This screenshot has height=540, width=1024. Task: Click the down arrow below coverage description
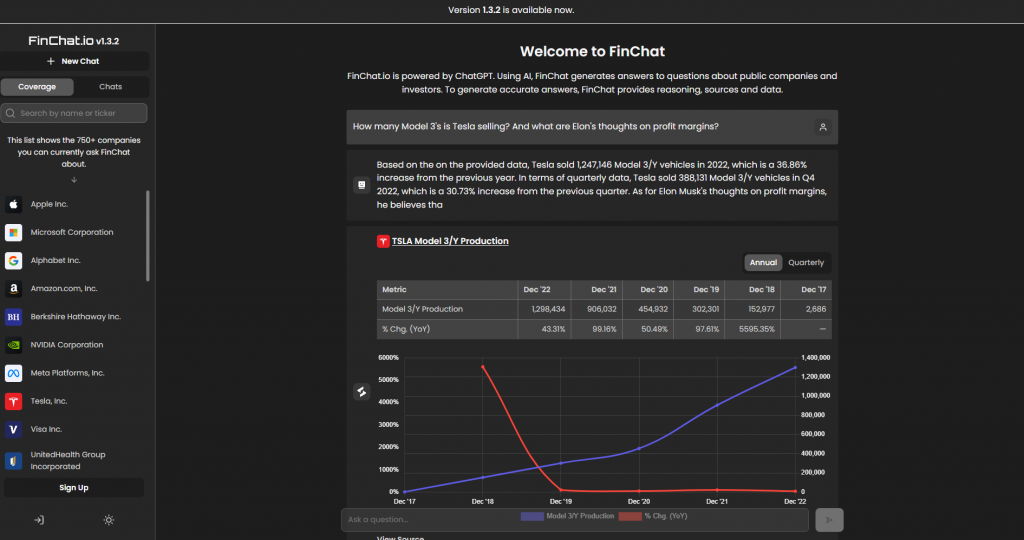pos(74,180)
